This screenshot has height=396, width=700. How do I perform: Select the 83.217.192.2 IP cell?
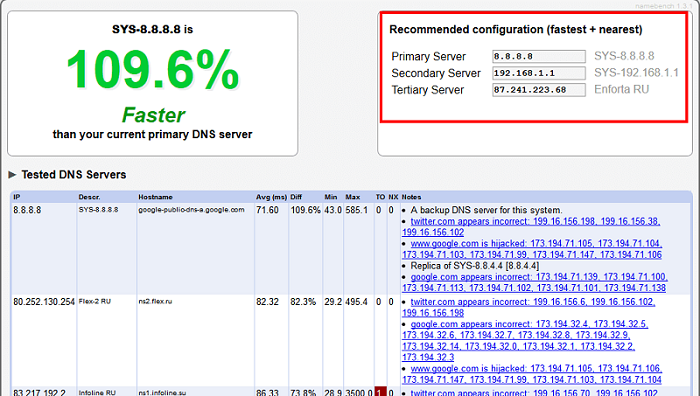[x=39, y=392]
